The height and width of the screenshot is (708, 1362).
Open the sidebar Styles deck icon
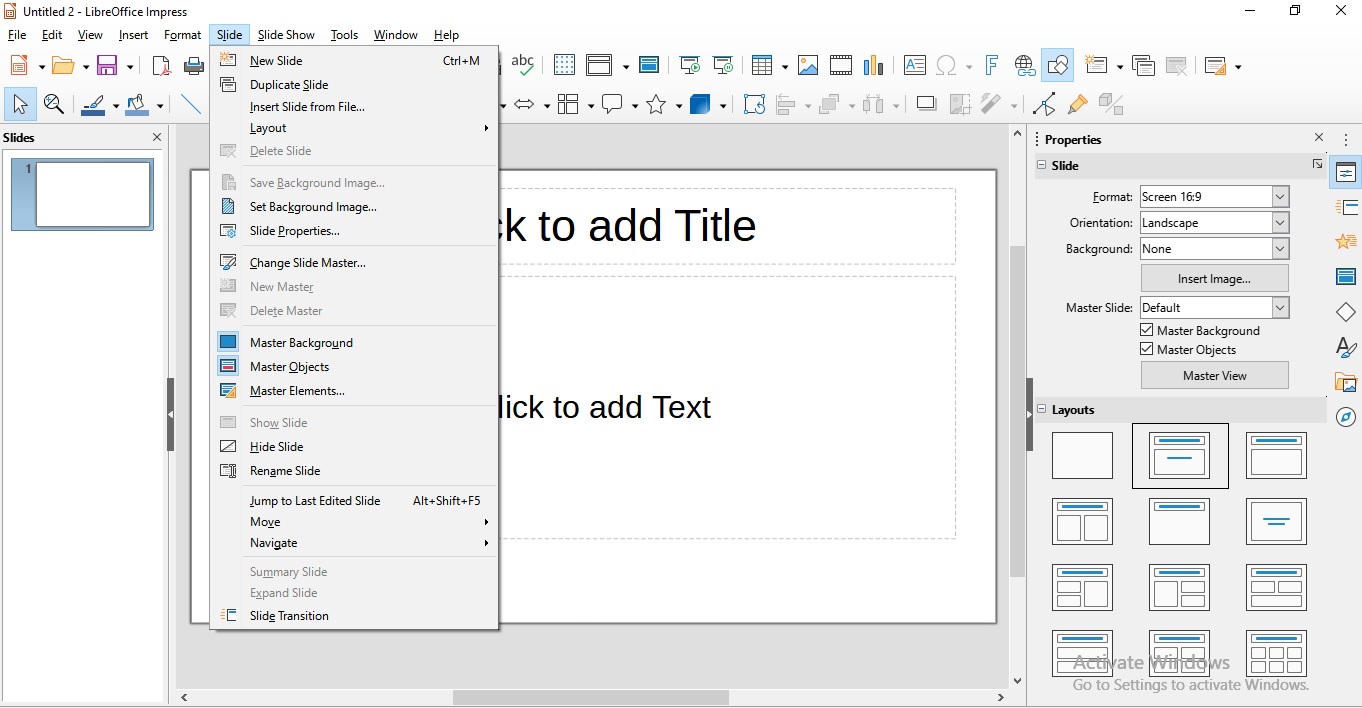click(x=1346, y=347)
